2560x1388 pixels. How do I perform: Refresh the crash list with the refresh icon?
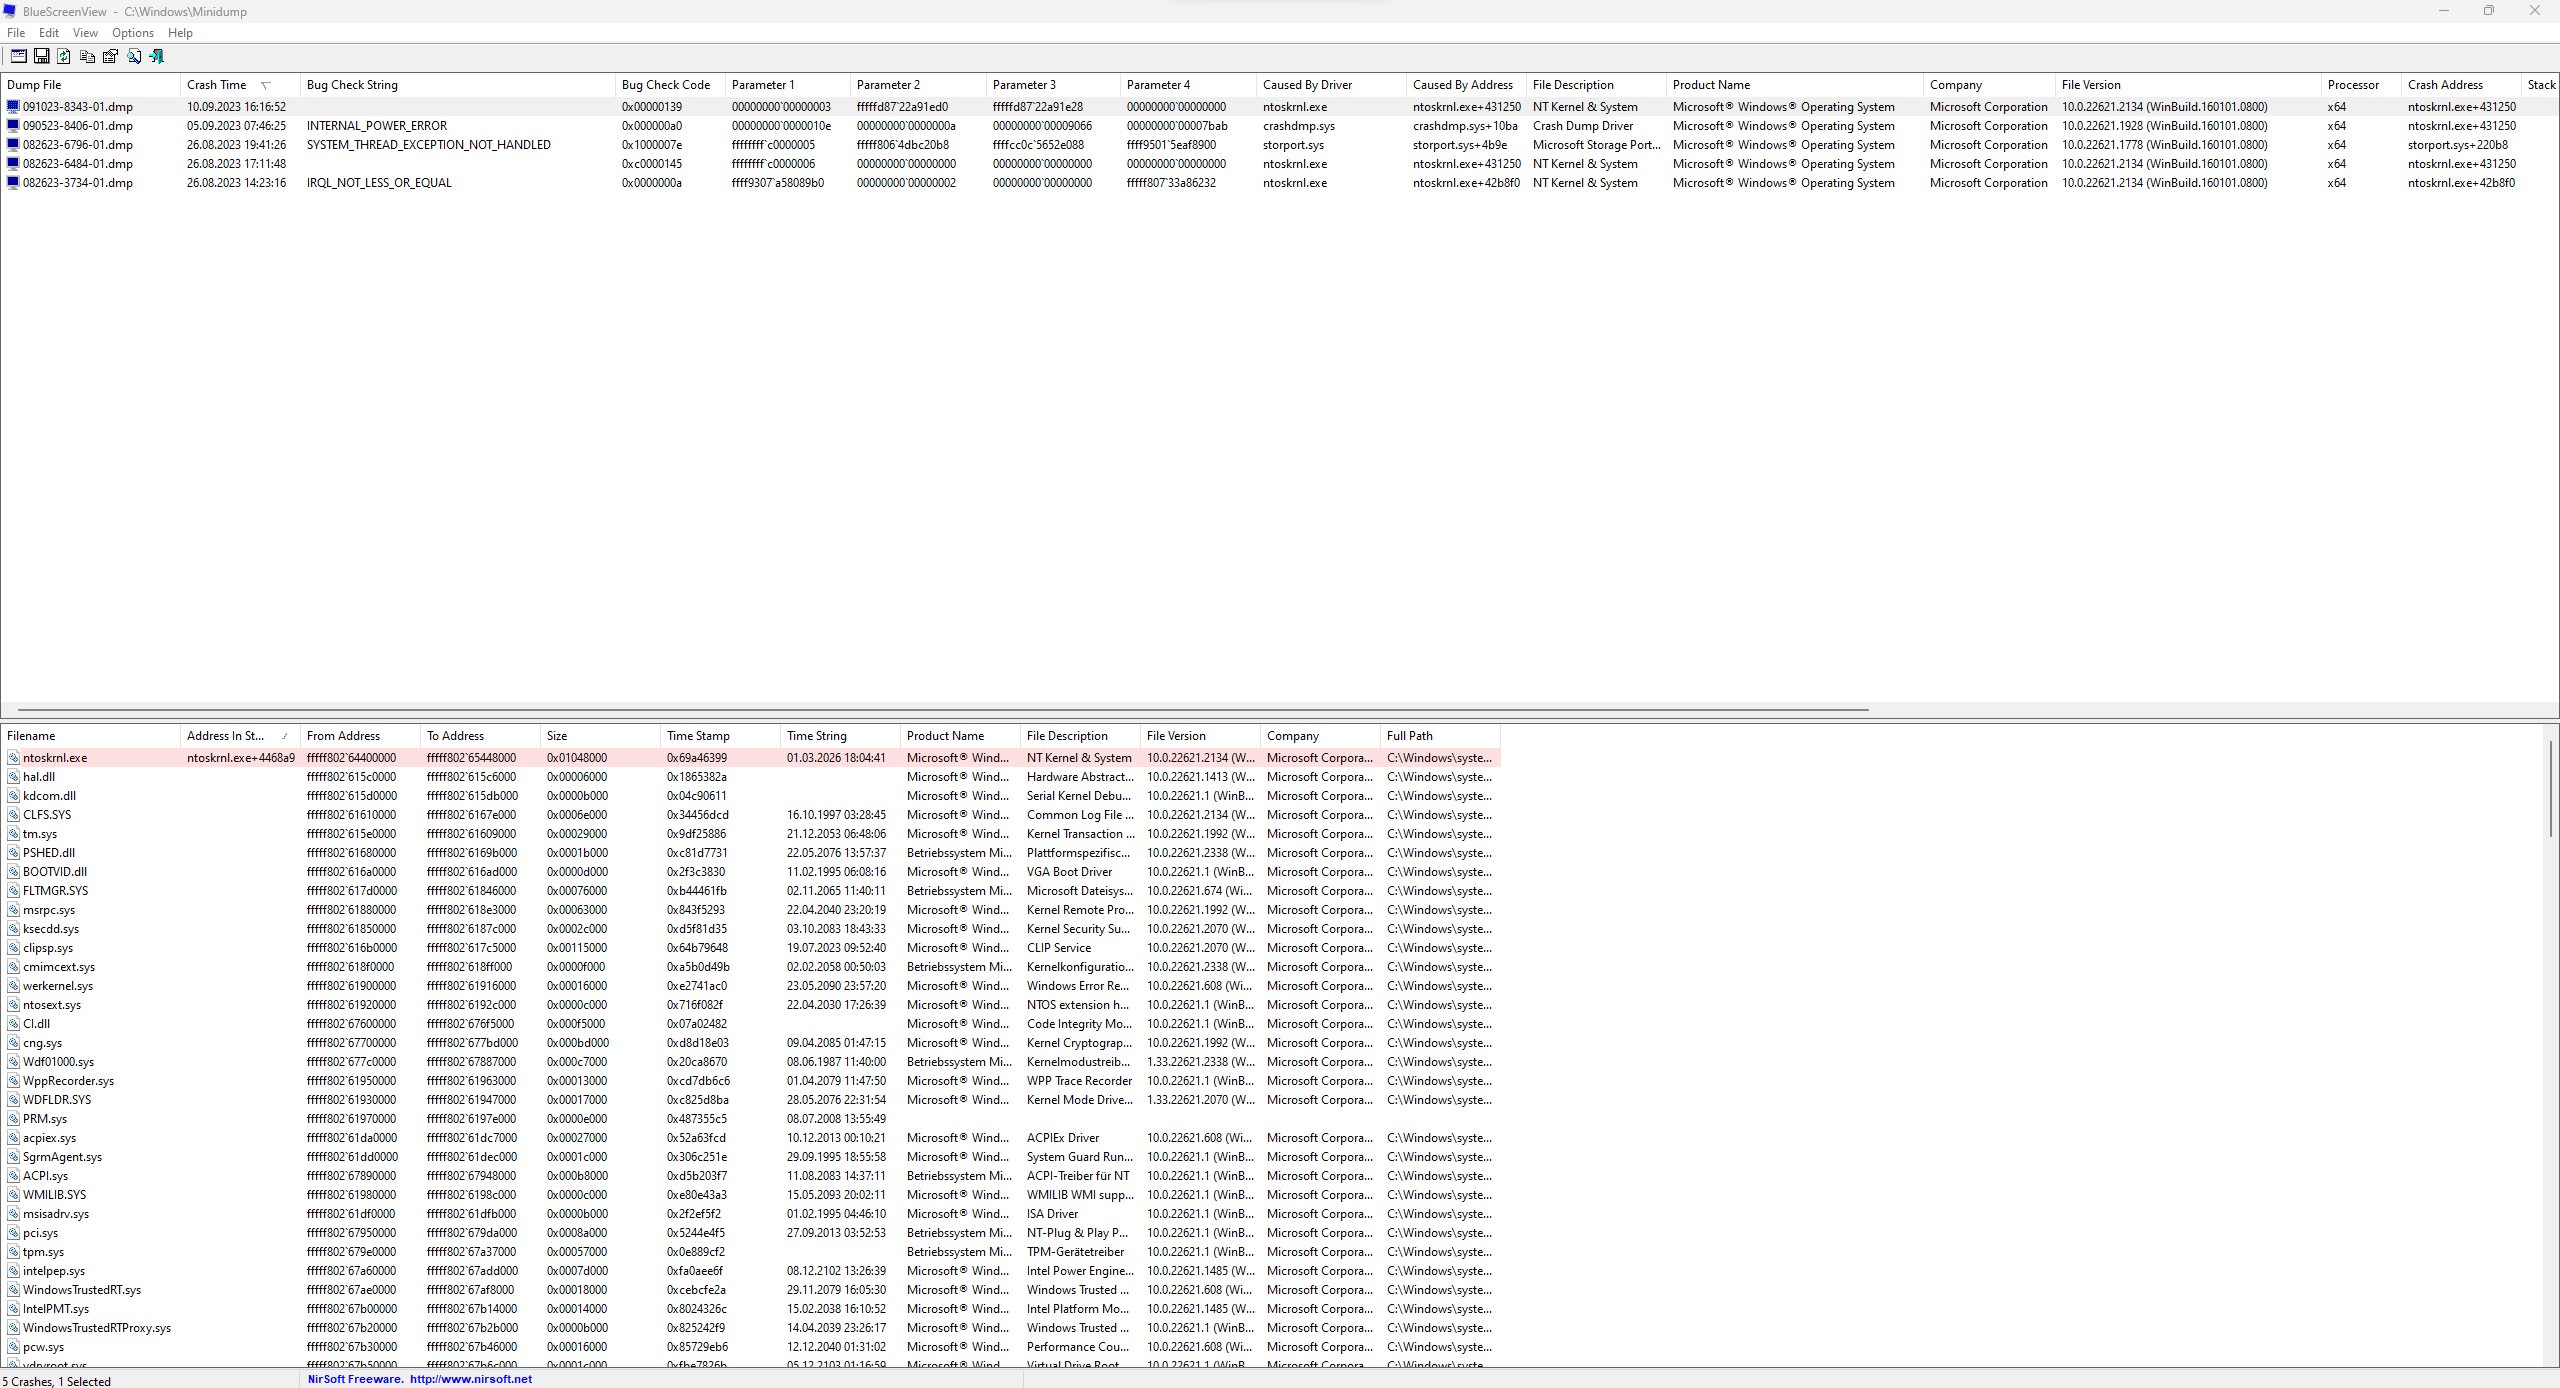point(63,56)
